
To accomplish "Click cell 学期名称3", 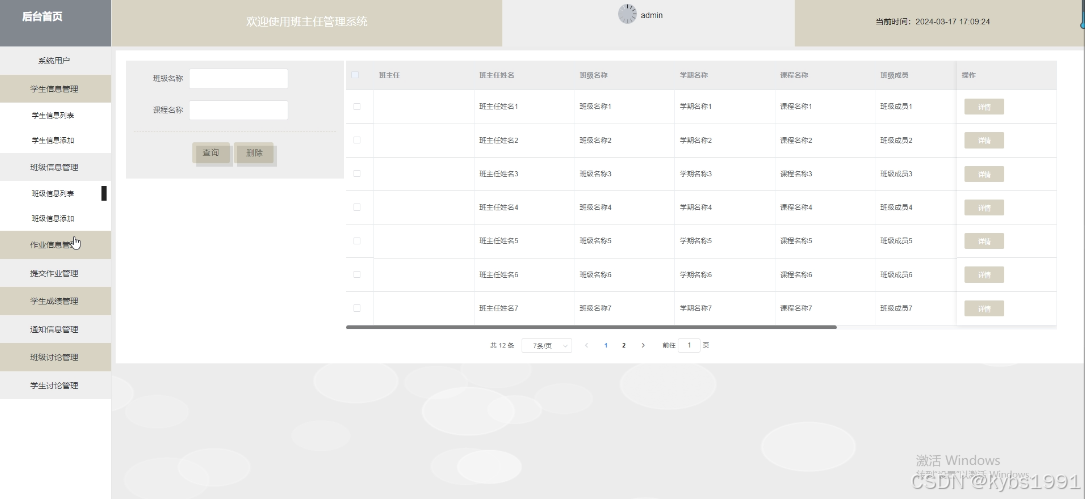I will click(695, 174).
